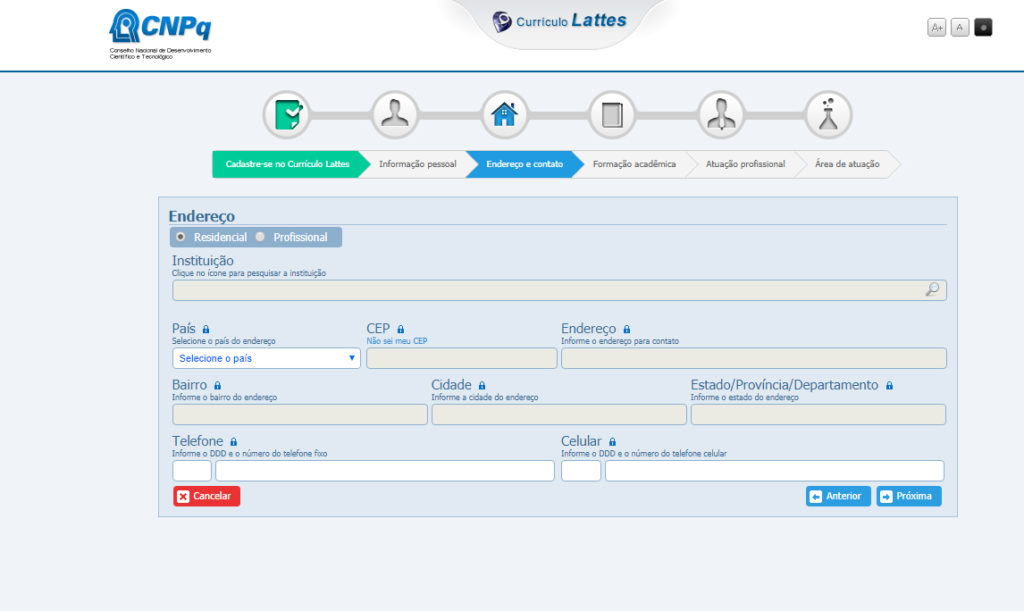The image size is (1024, 611).
Task: Enable high contrast mode with the dark button
Action: pyautogui.click(x=982, y=27)
